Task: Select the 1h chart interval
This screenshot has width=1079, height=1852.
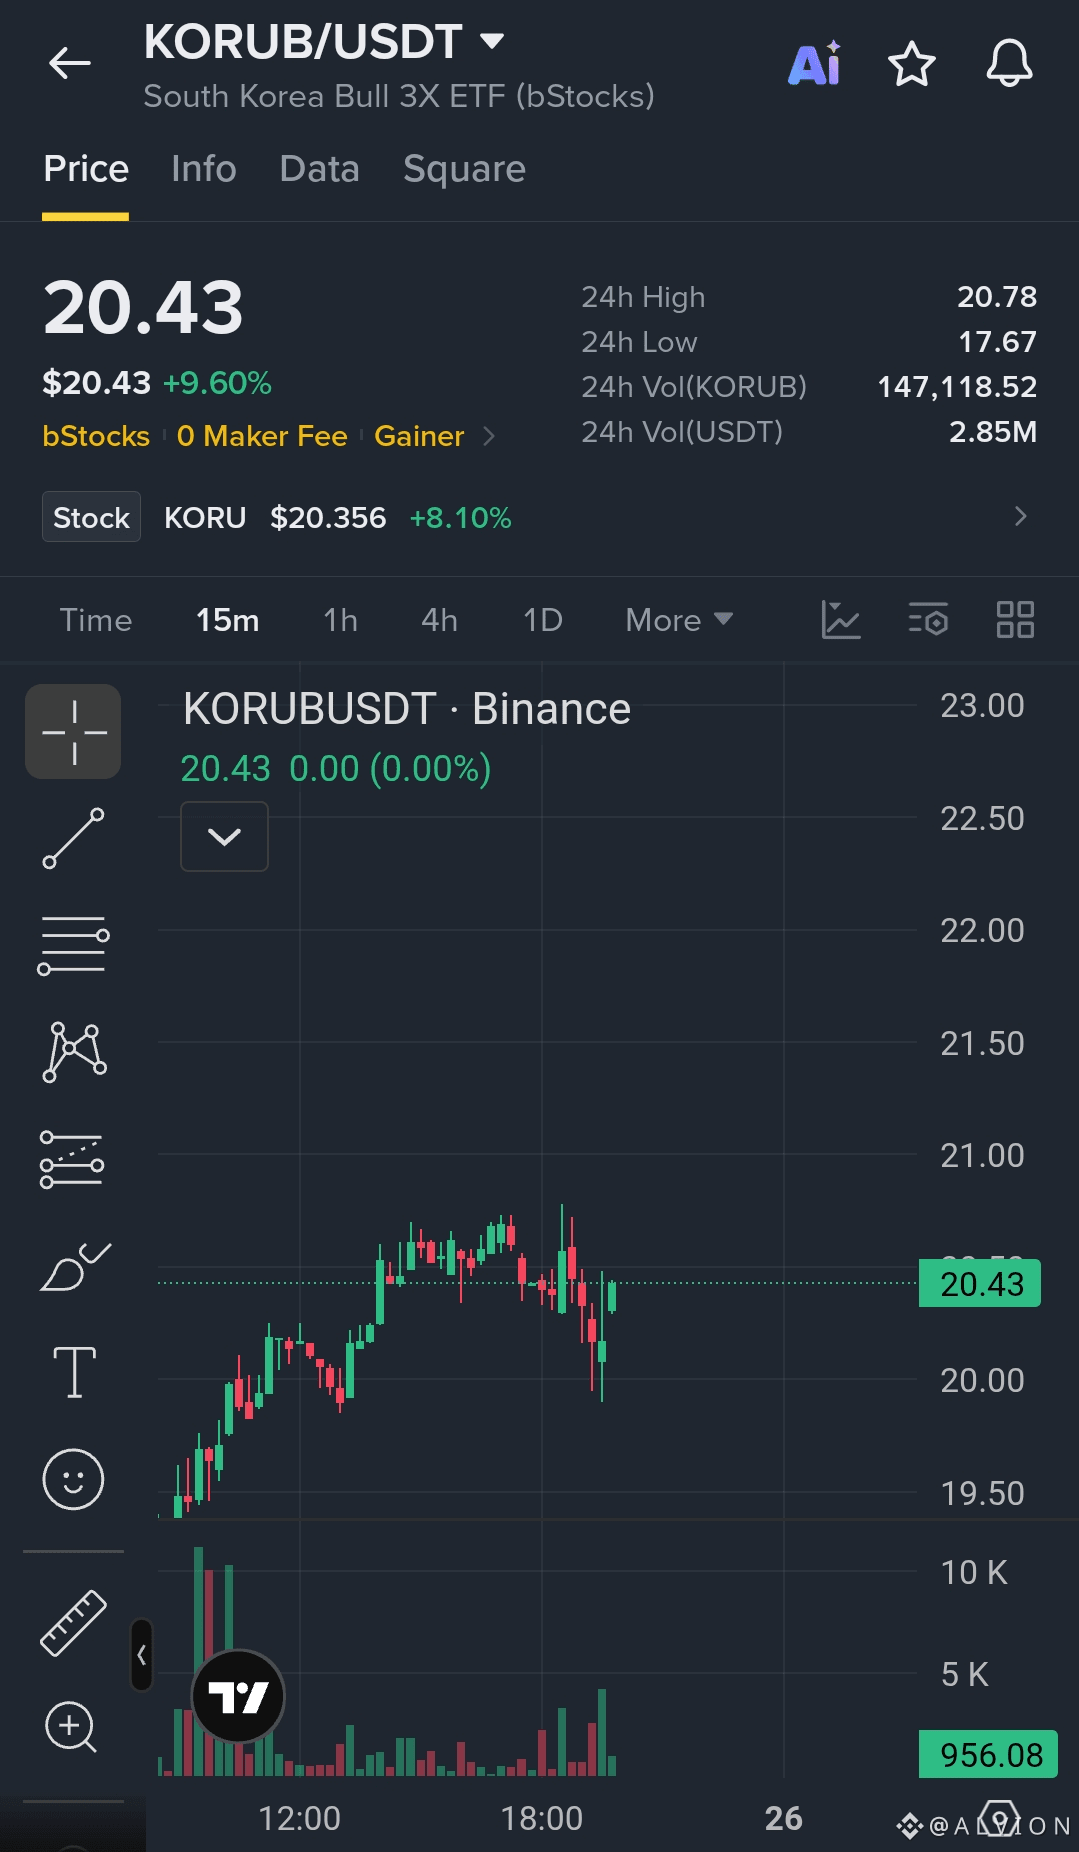Action: [340, 620]
